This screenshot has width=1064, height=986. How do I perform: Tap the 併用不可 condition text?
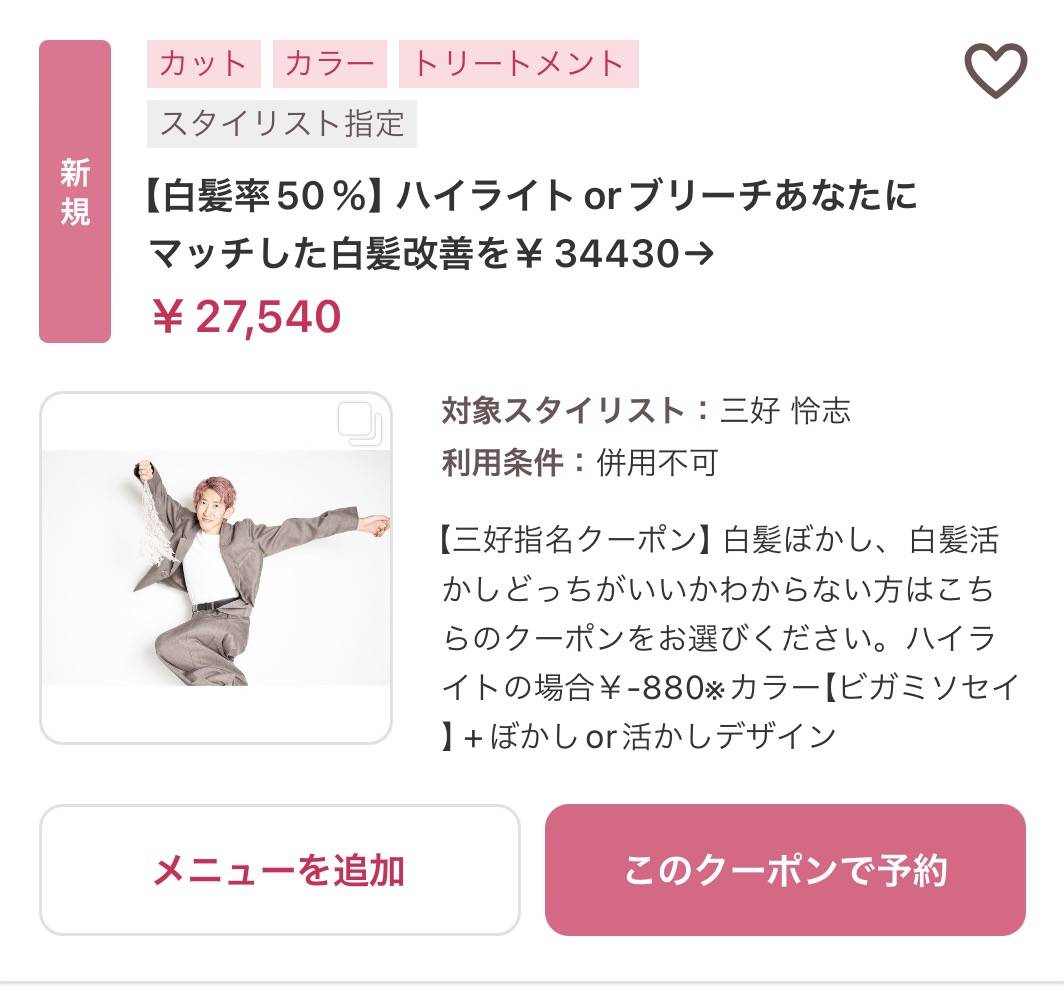pos(657,463)
